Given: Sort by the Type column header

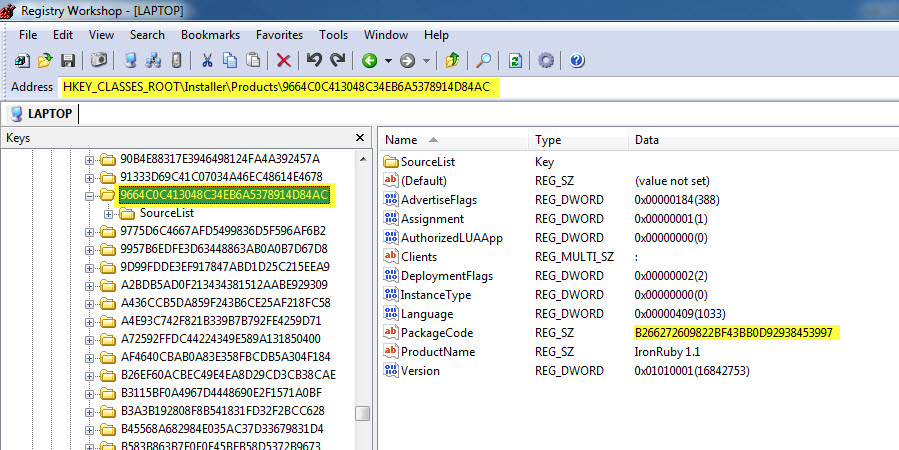Looking at the screenshot, I should 578,140.
